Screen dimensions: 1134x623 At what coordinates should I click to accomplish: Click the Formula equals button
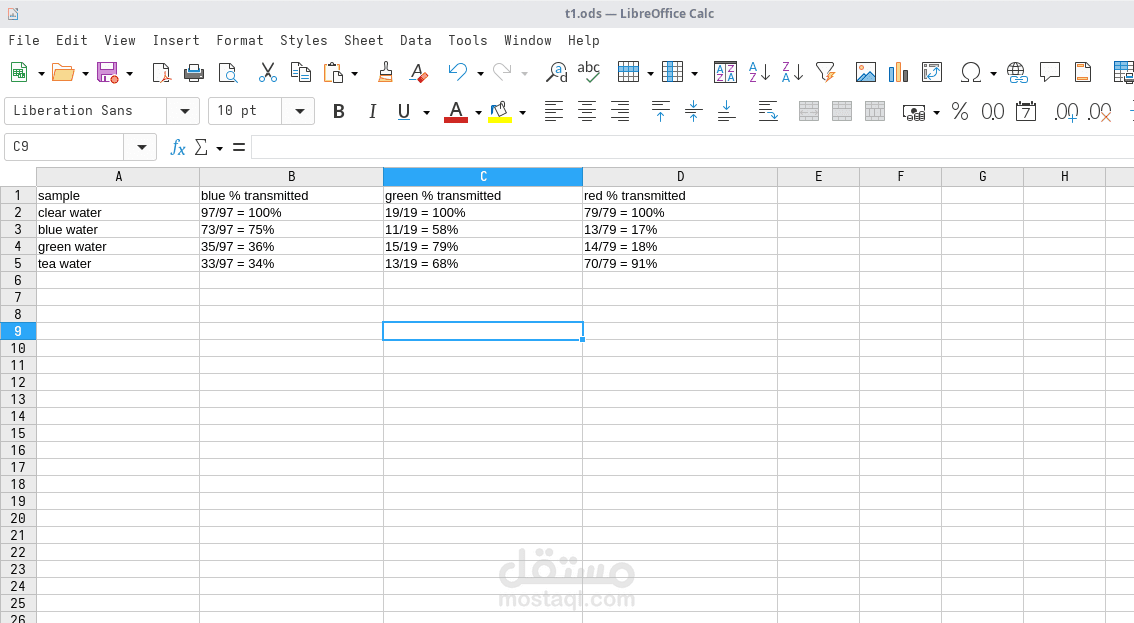pyautogui.click(x=239, y=148)
